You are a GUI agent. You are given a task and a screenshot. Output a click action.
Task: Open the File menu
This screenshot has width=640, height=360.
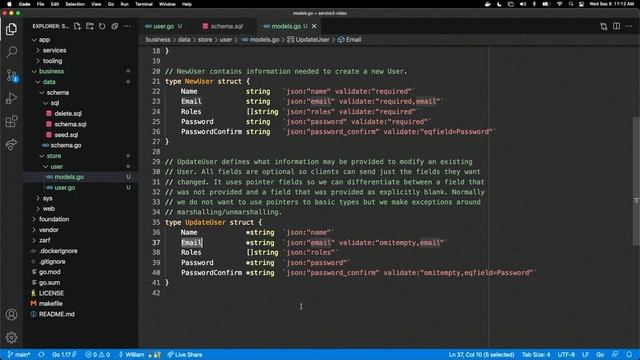[x=40, y=4]
